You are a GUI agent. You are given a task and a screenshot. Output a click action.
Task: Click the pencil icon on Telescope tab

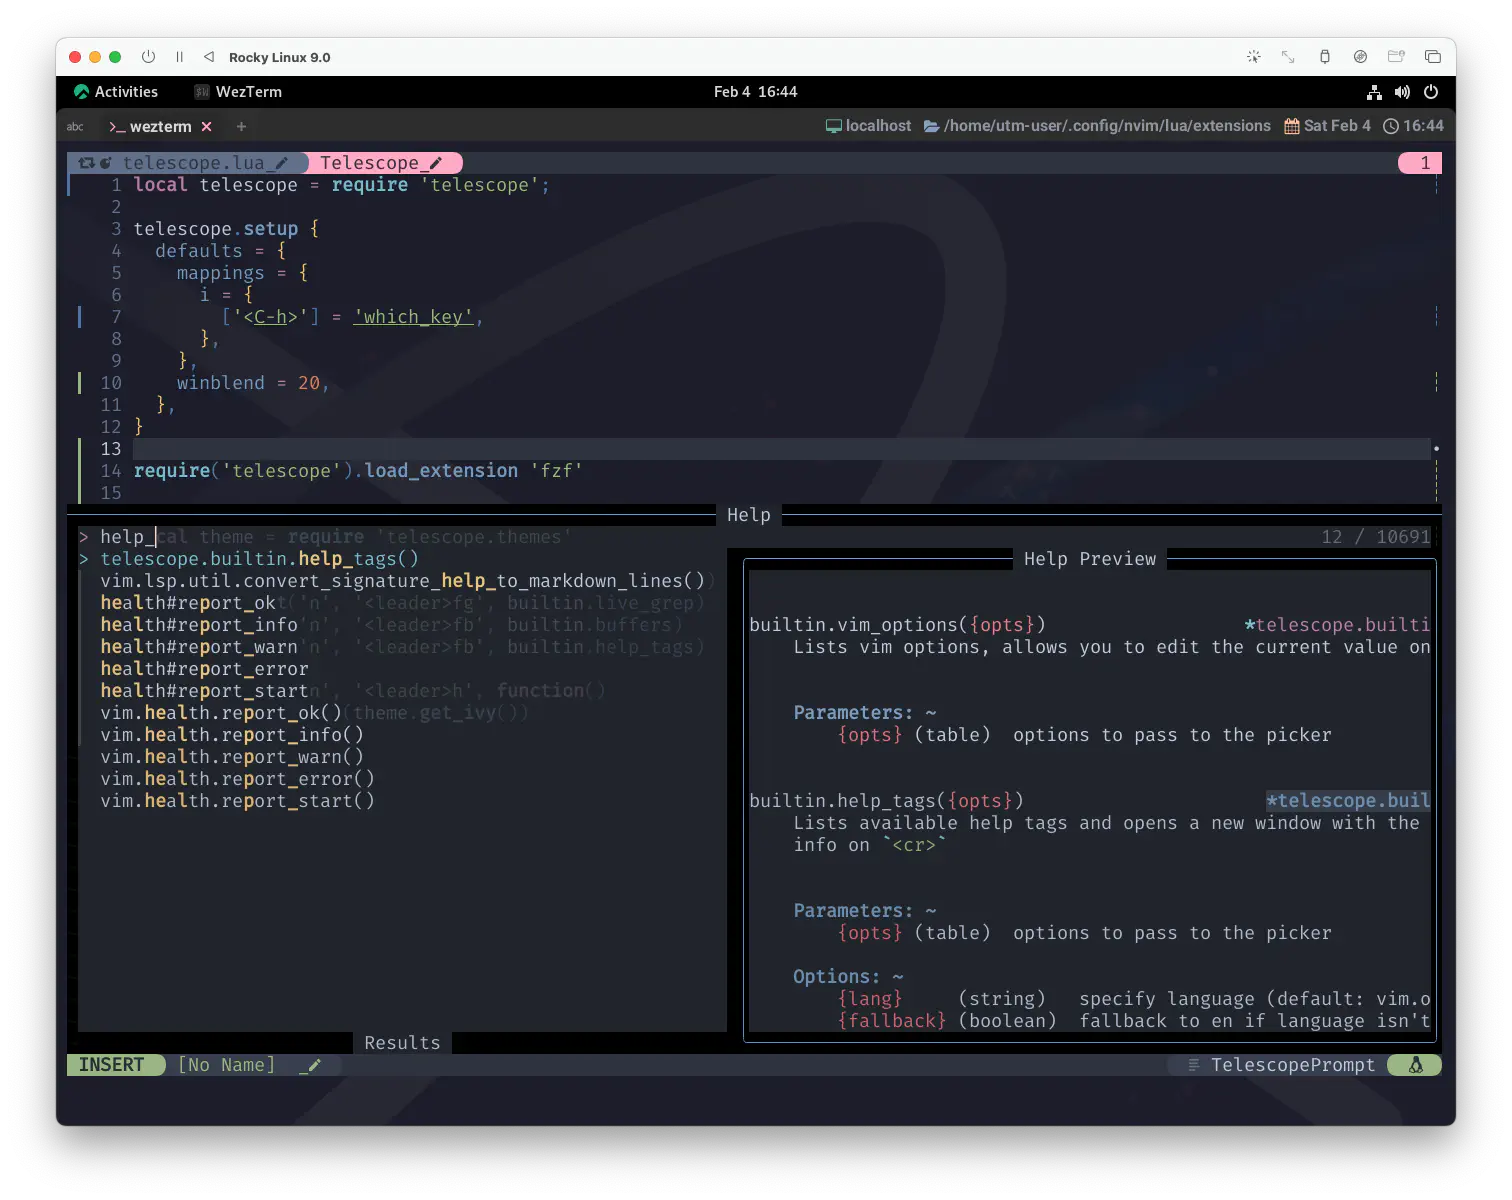click(436, 163)
